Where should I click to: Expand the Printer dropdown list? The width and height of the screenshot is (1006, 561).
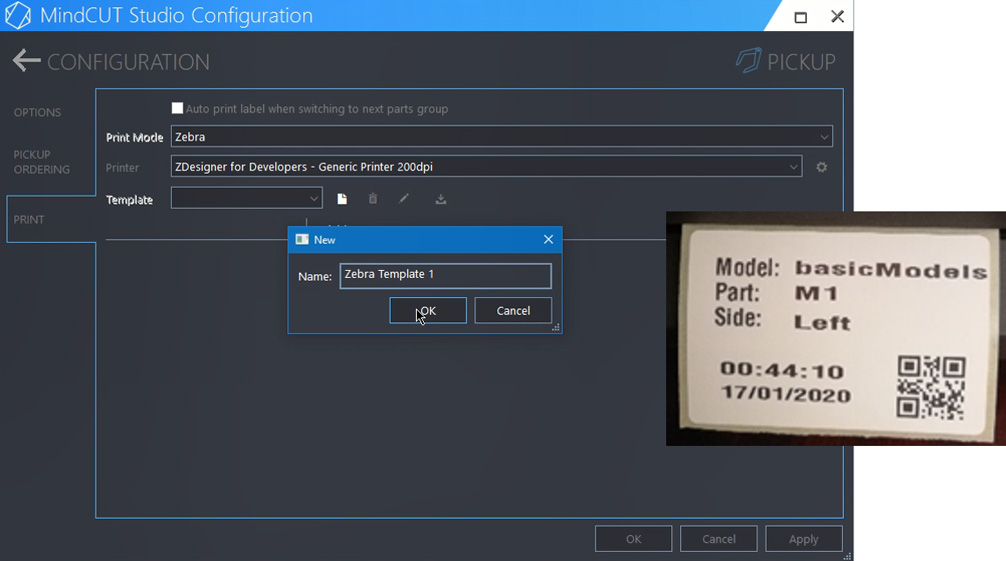point(486,167)
